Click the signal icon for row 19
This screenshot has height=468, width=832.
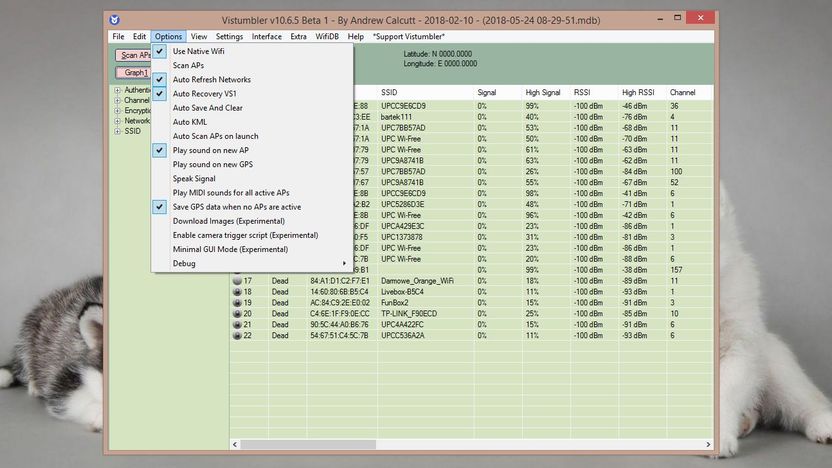237,303
